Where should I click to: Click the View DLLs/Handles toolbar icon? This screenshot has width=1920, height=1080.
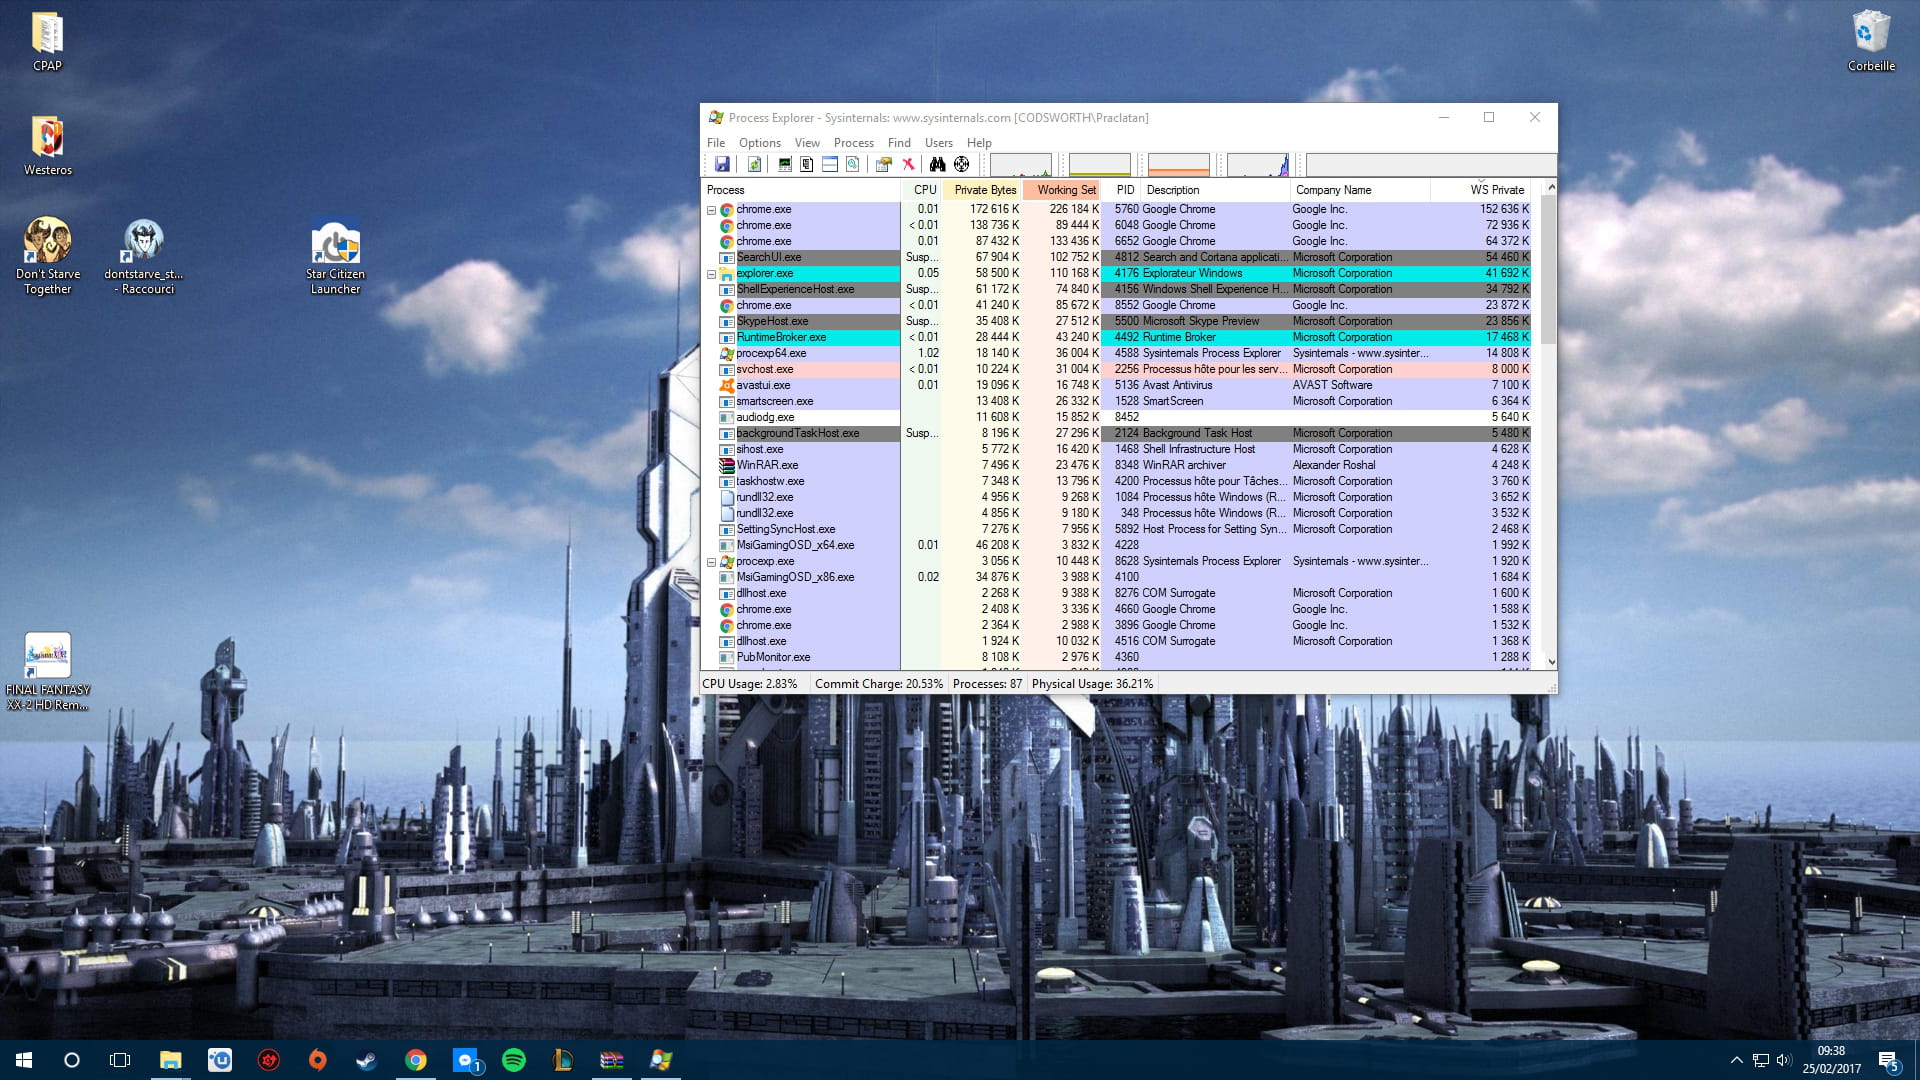[853, 165]
